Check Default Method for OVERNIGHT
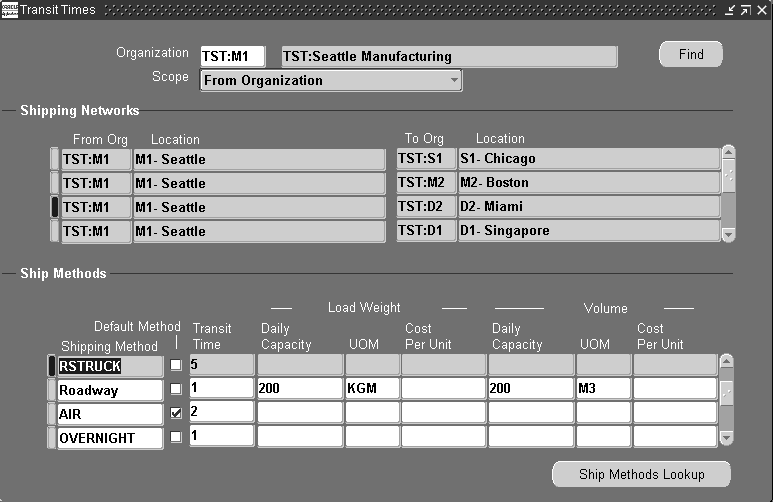 (176, 436)
